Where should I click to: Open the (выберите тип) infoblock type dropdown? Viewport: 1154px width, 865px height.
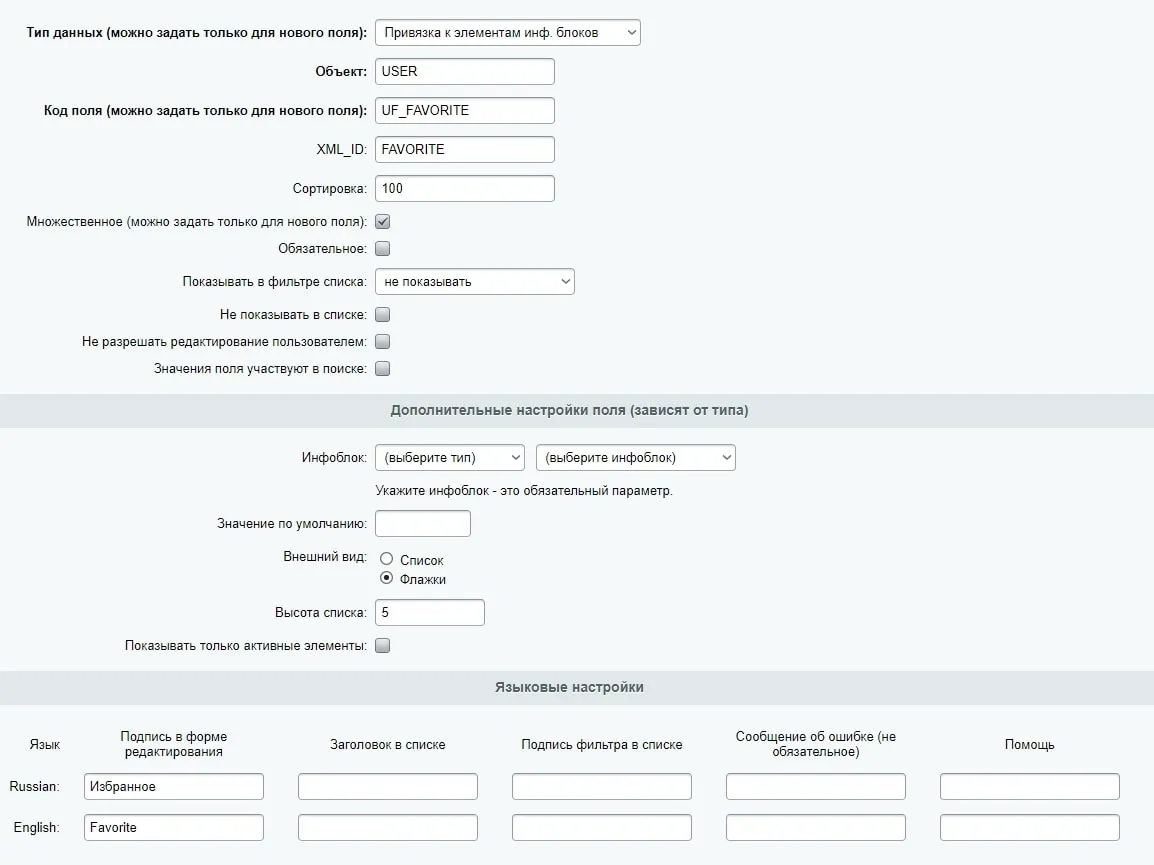[x=450, y=457]
